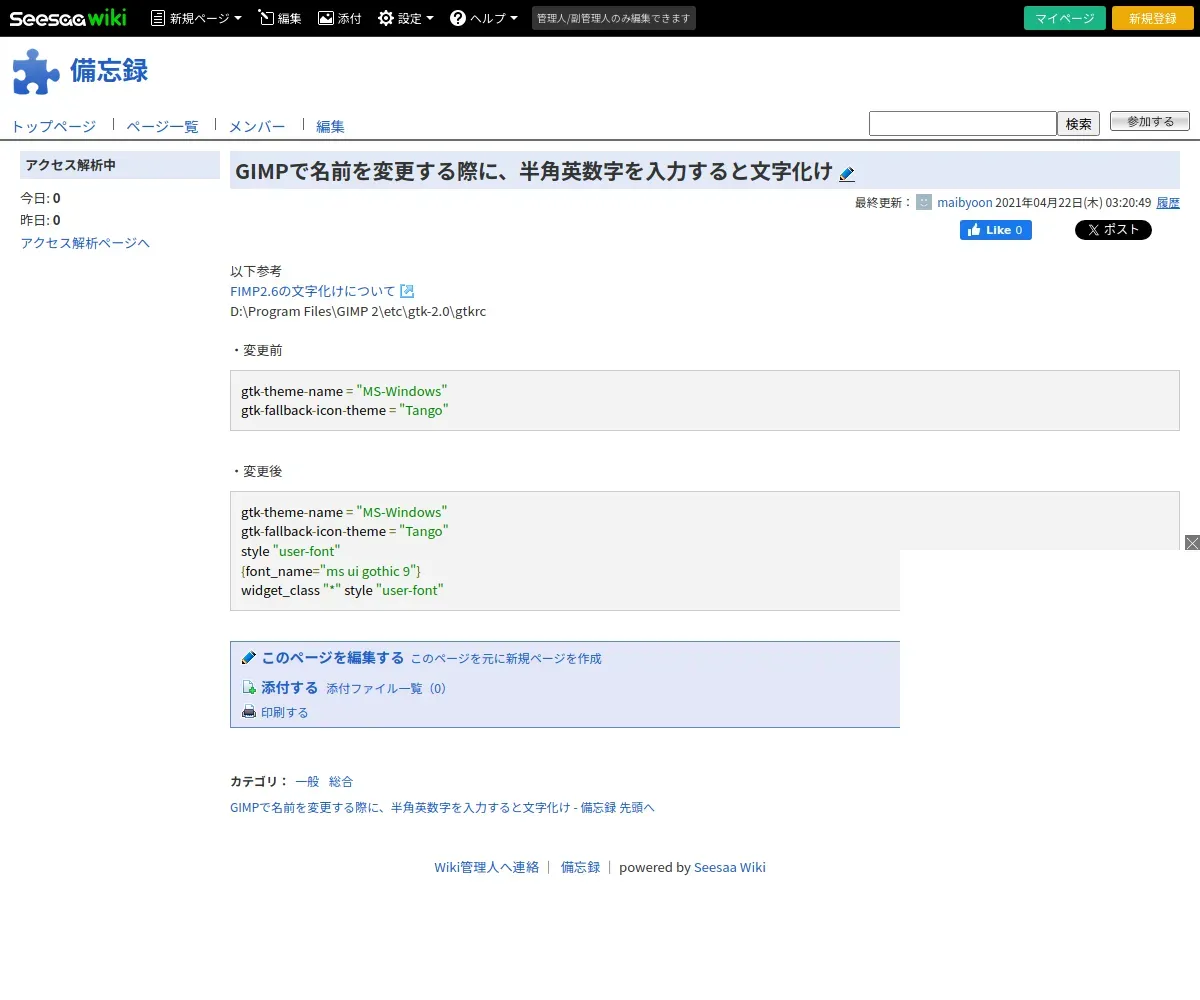The image size is (1200, 1000).
Task: Click このページを編集する link
Action: click(x=333, y=658)
